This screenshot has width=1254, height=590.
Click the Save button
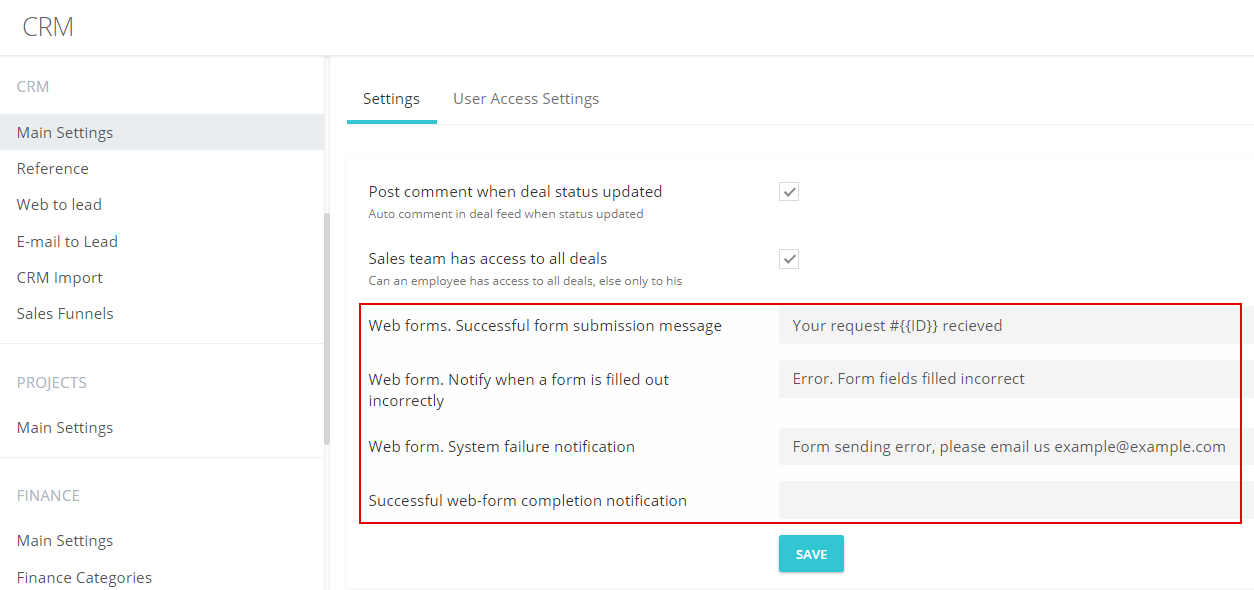coord(811,554)
